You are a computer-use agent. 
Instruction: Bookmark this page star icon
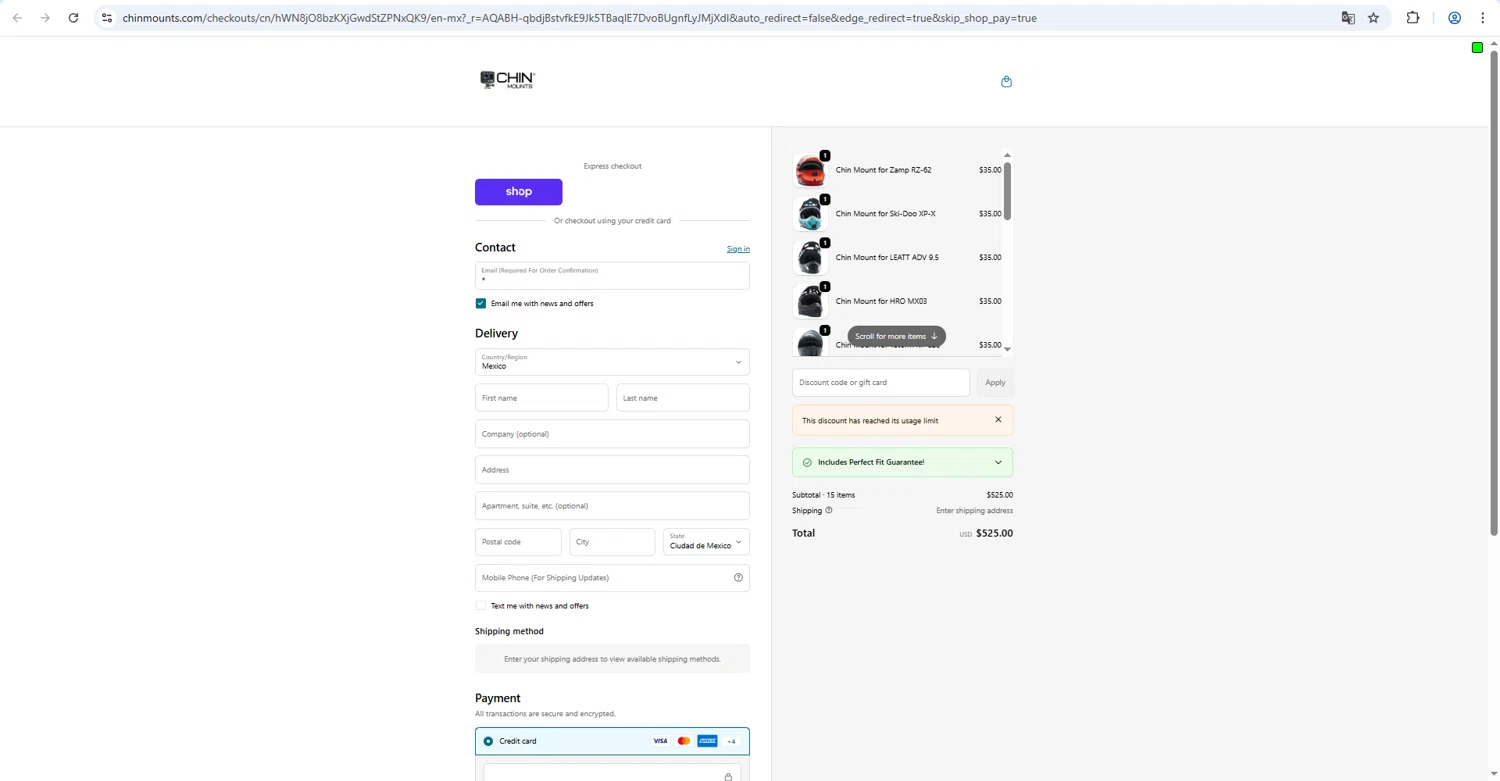[x=1373, y=18]
